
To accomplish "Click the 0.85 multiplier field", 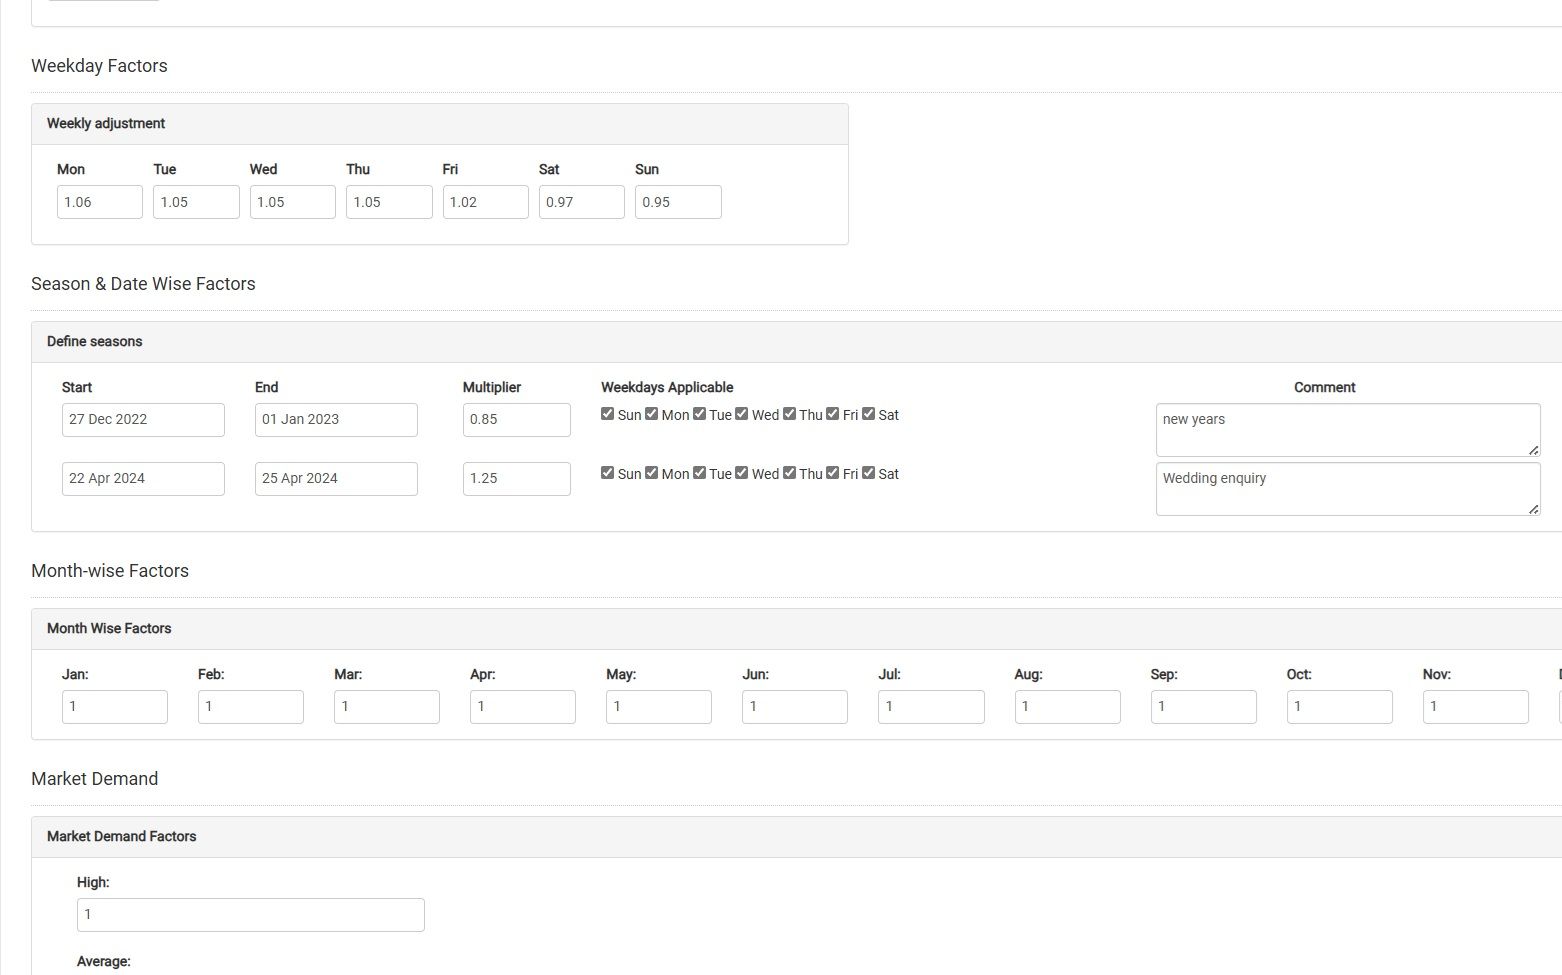I will coord(516,420).
